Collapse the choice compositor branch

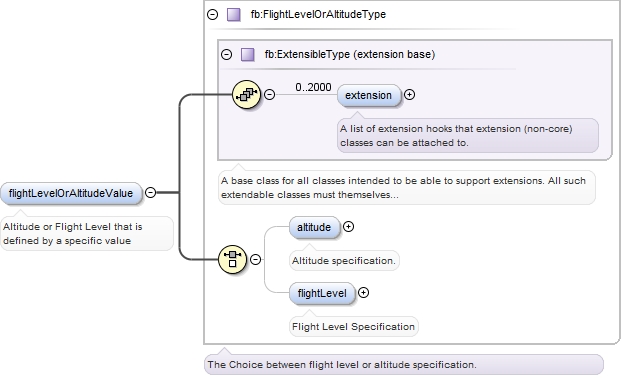click(255, 259)
